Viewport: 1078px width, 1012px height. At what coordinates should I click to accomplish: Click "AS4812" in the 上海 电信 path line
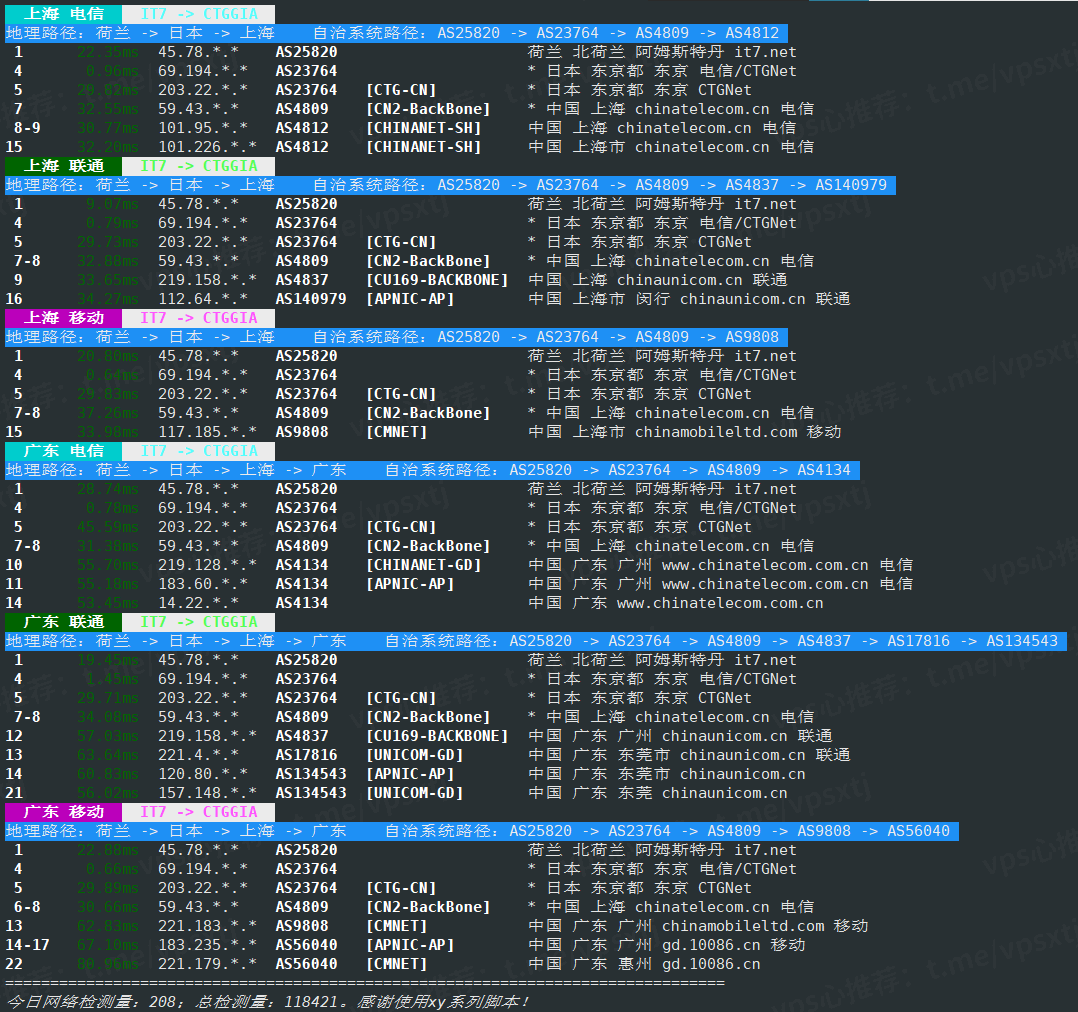(752, 33)
